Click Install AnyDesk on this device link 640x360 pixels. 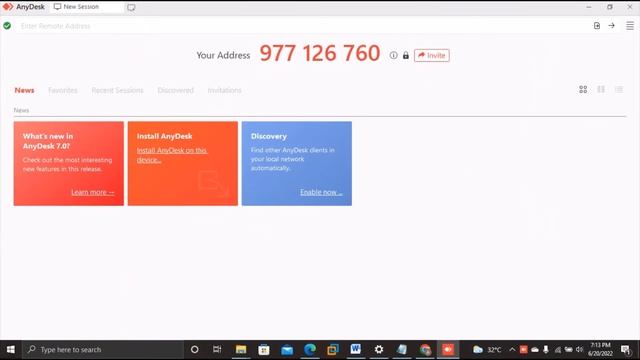tap(171, 155)
